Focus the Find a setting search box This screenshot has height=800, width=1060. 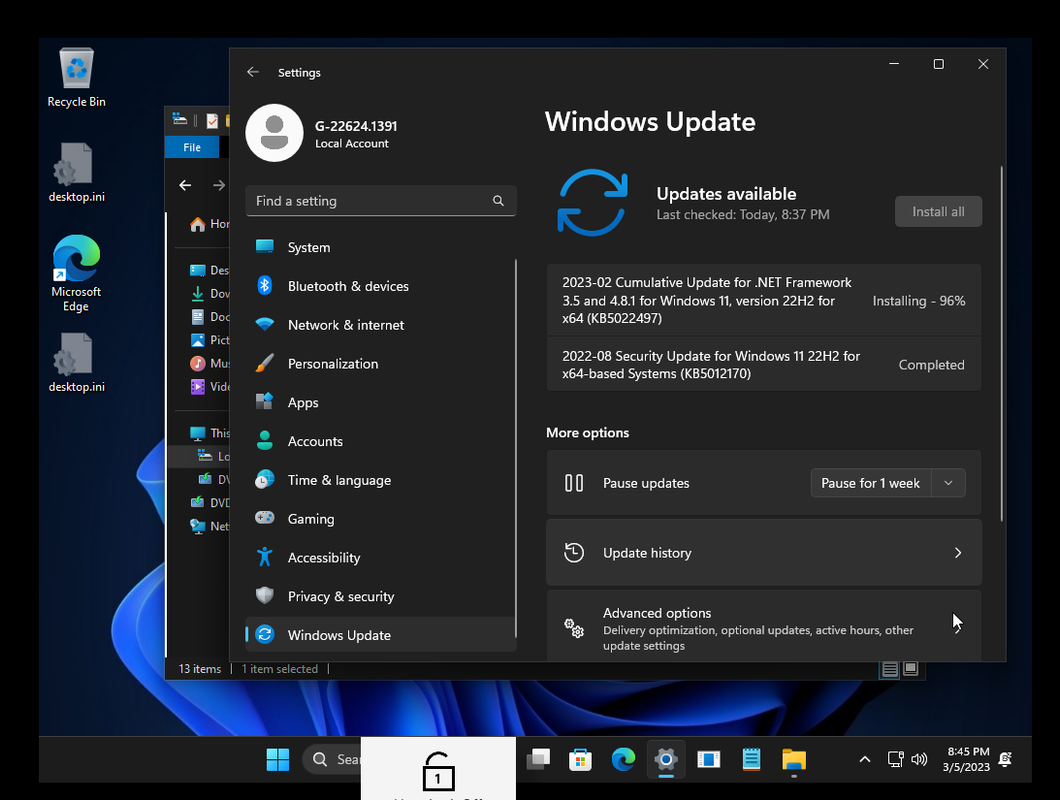pyautogui.click(x=381, y=201)
